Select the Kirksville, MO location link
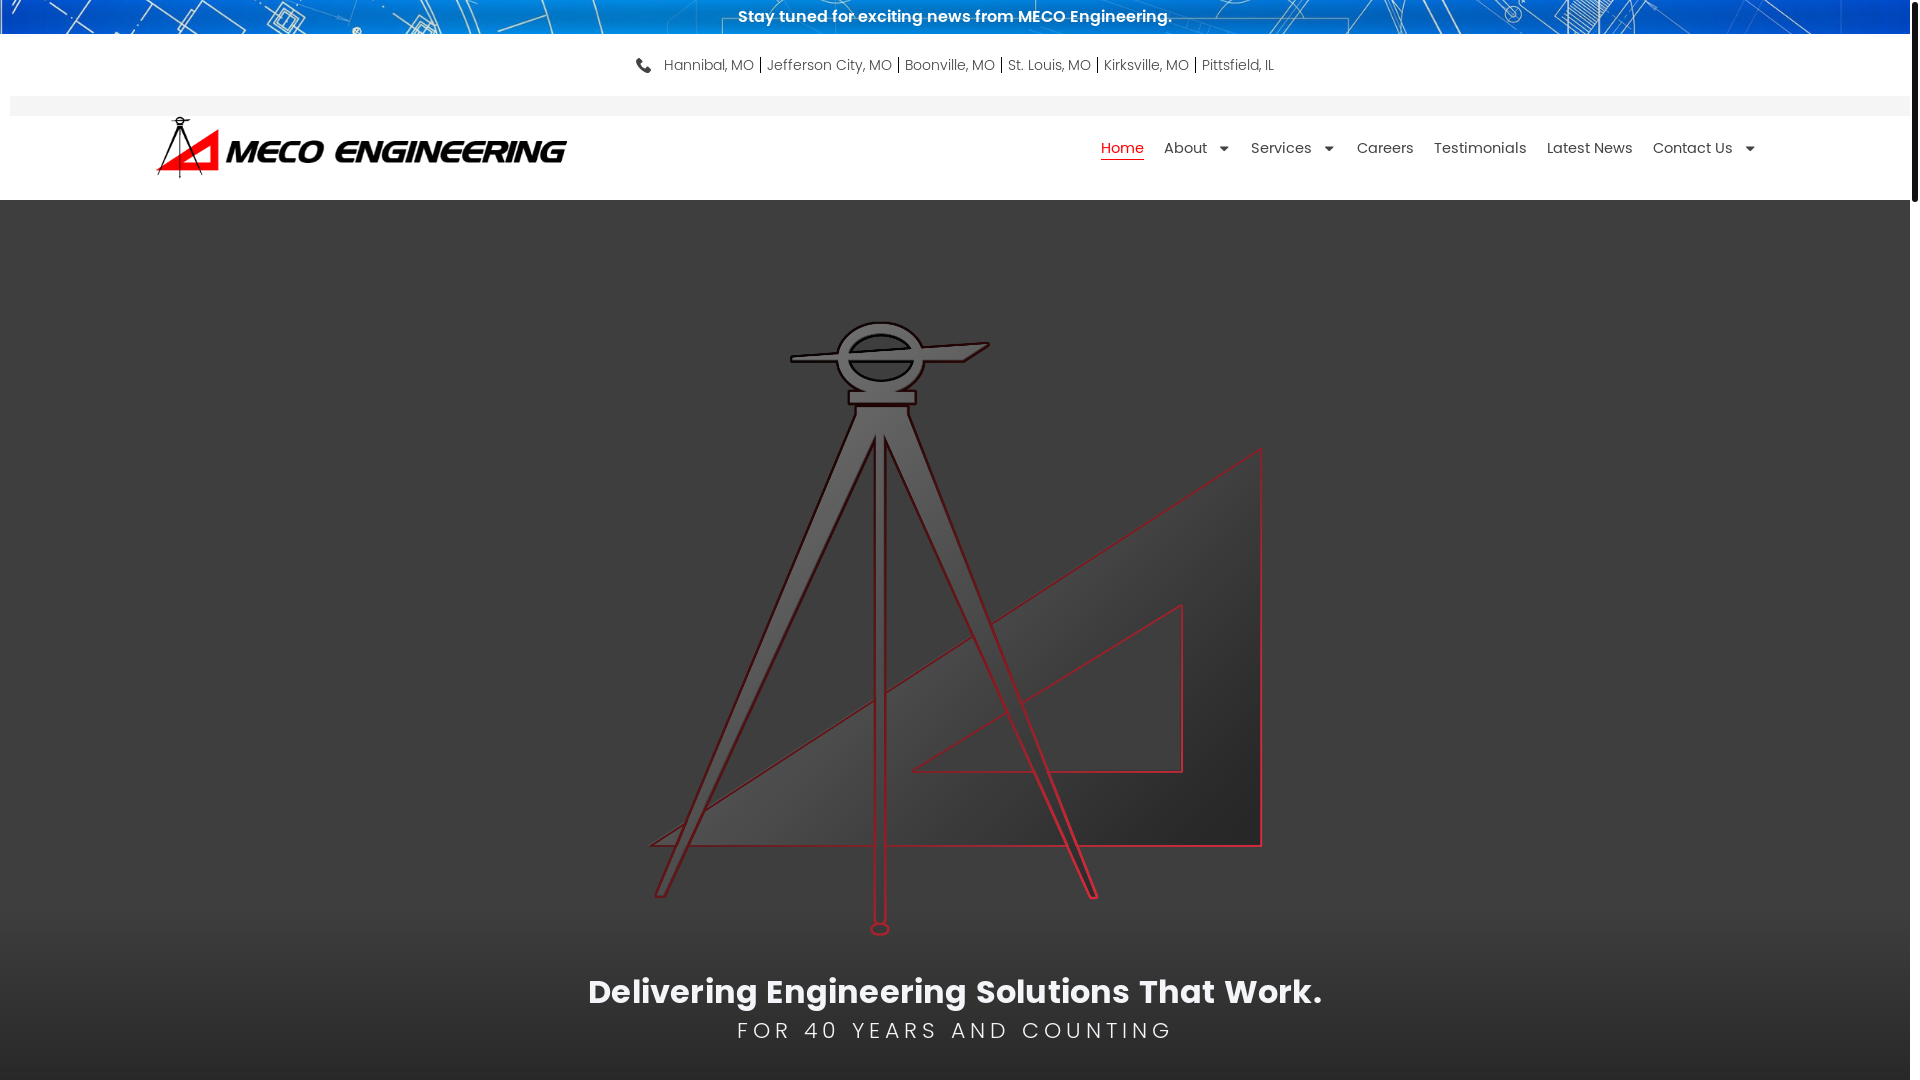 click(1146, 65)
